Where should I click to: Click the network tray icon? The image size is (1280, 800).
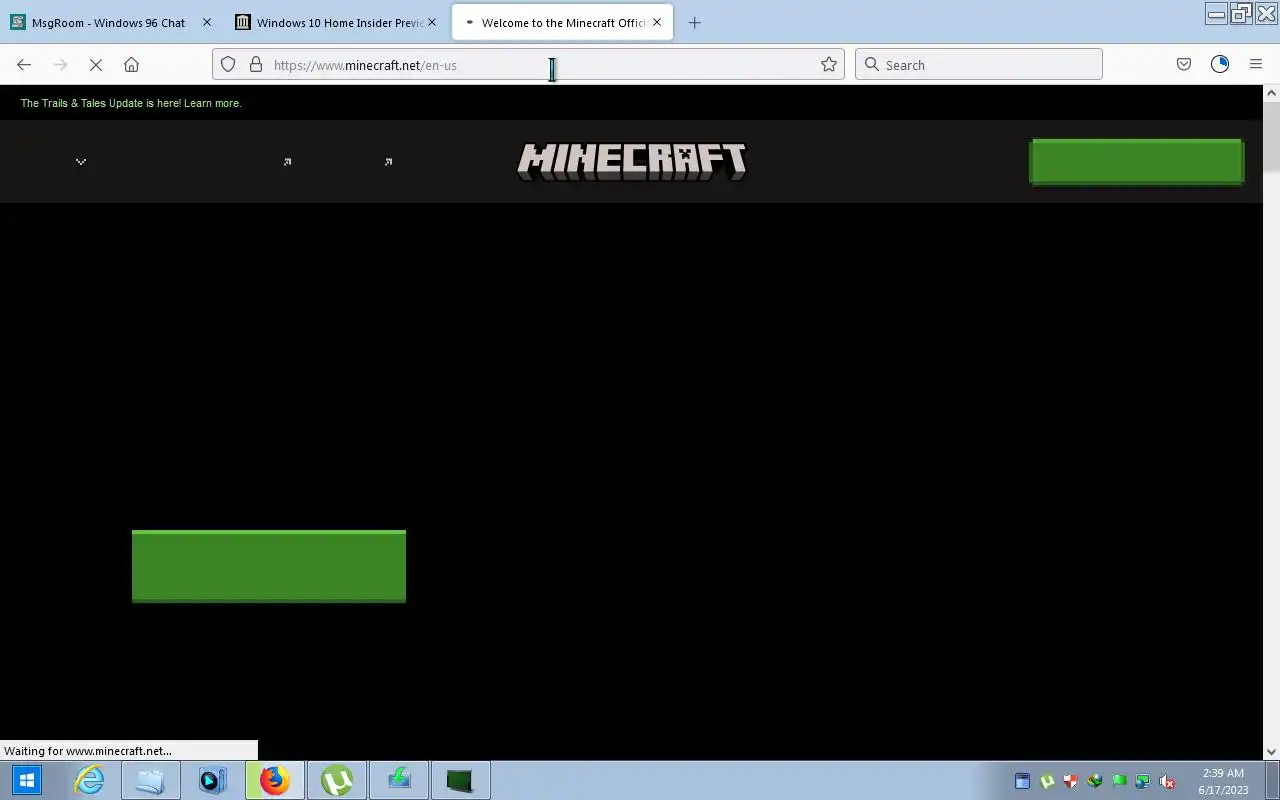(1142, 781)
